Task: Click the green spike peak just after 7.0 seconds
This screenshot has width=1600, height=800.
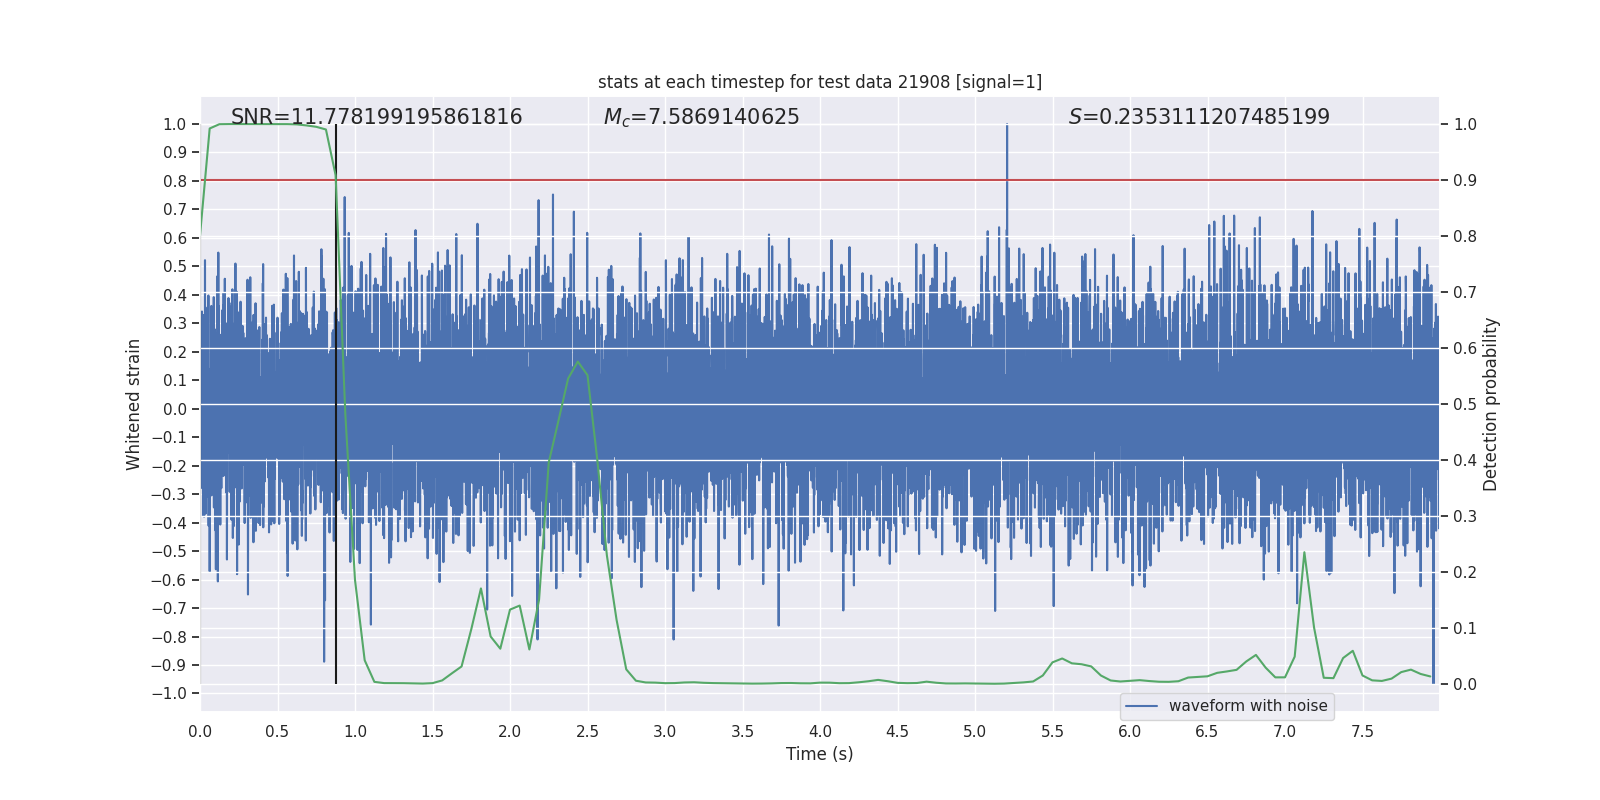Action: [x=1304, y=553]
